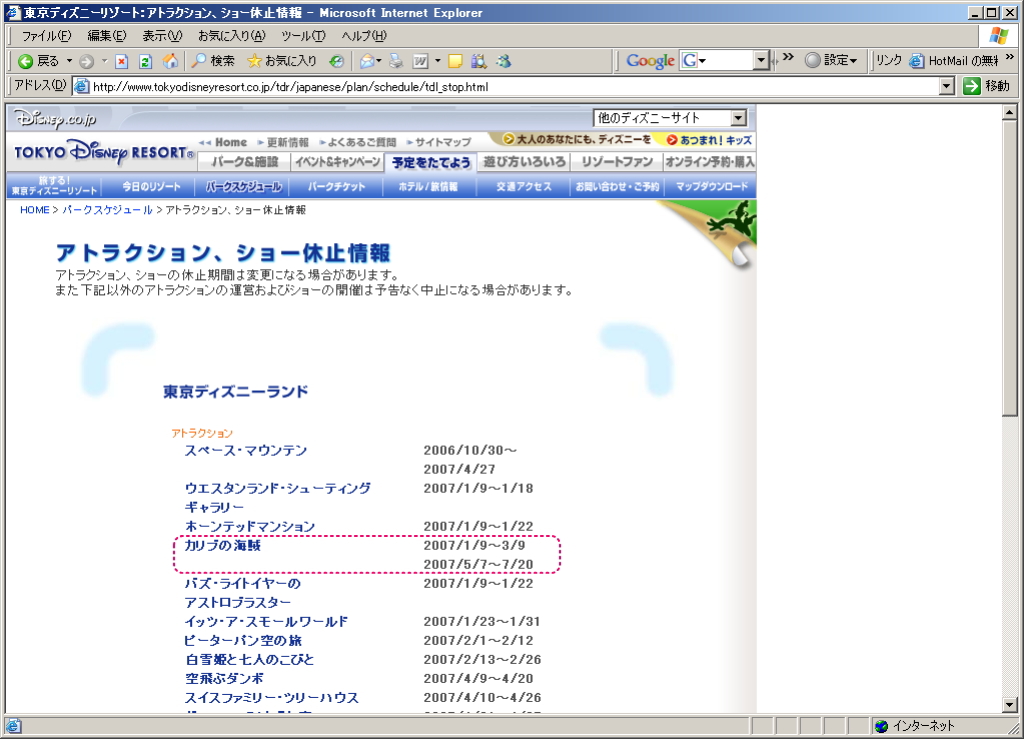This screenshot has height=739, width=1024.
Task: Click the vertical scrollbar down arrow
Action: (x=1010, y=705)
